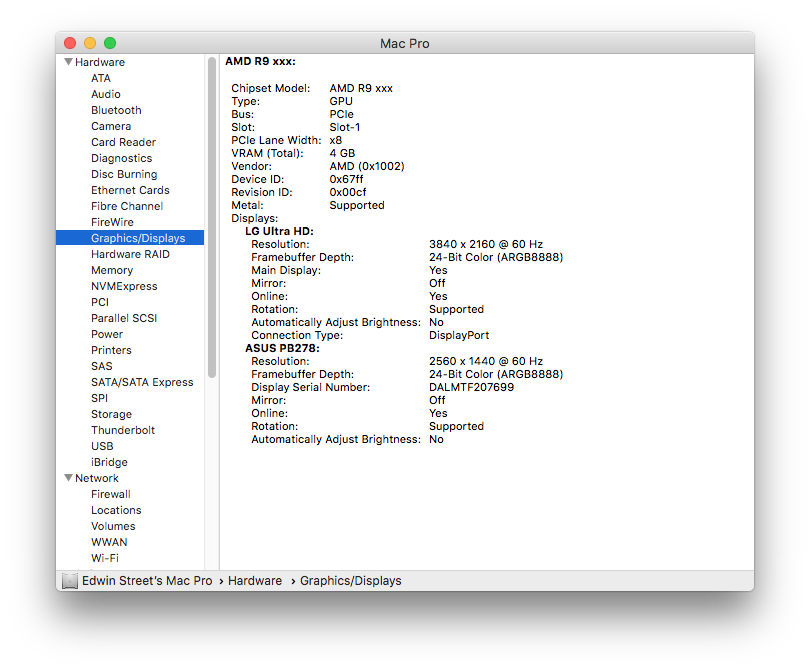Image resolution: width=810 pixels, height=671 pixels.
Task: Select iBridge in the sidebar
Action: tap(109, 462)
